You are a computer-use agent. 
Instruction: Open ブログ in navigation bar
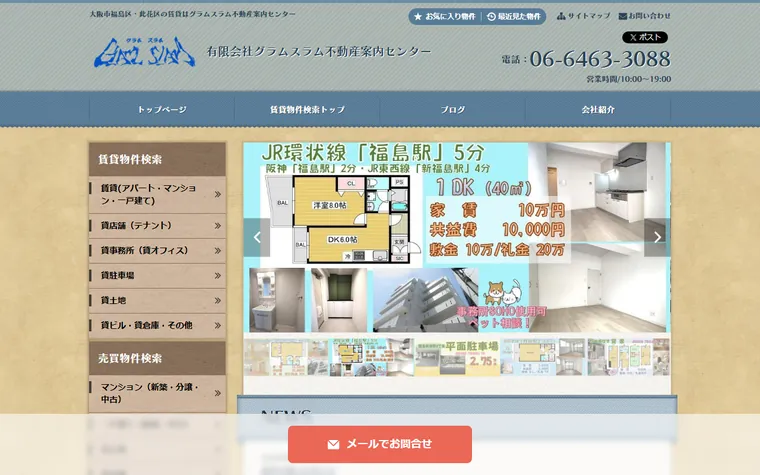(x=453, y=110)
